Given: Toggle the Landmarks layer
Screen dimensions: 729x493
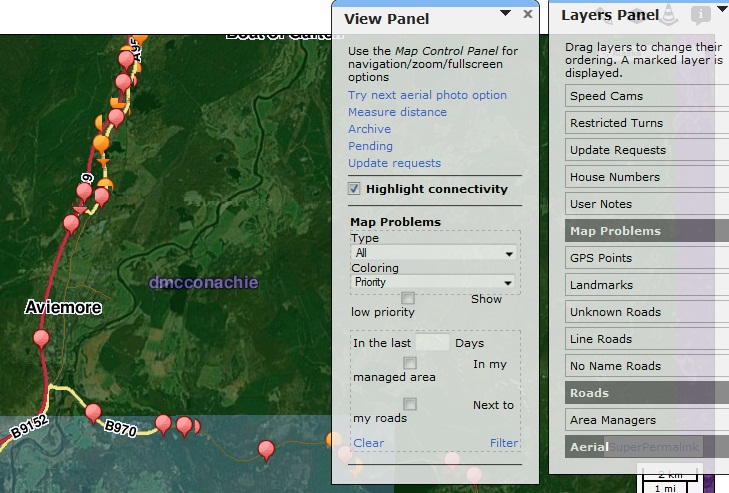Looking at the screenshot, I should tap(647, 285).
